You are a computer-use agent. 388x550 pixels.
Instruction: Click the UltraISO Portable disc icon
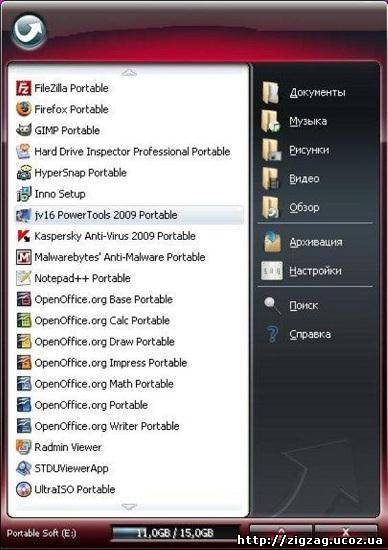coord(24,489)
